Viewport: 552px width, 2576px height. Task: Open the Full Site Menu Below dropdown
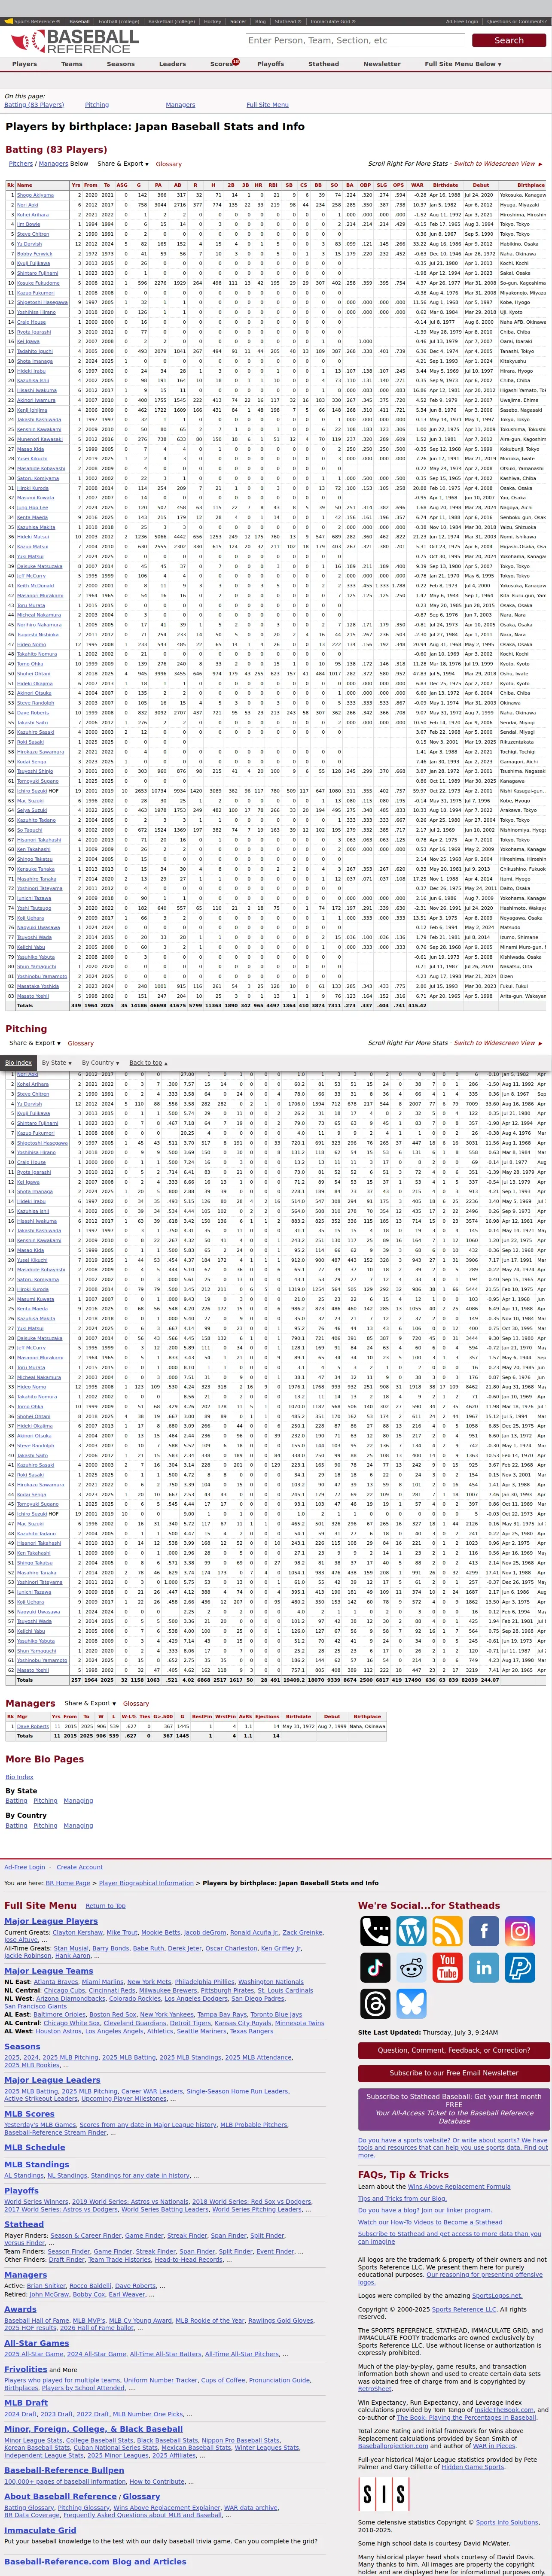click(462, 64)
